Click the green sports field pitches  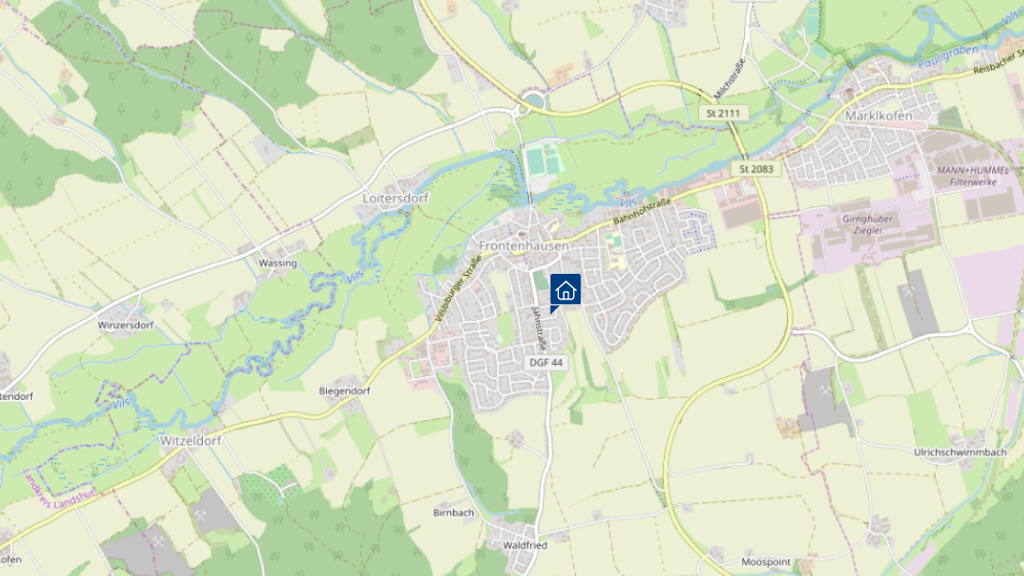point(543,161)
